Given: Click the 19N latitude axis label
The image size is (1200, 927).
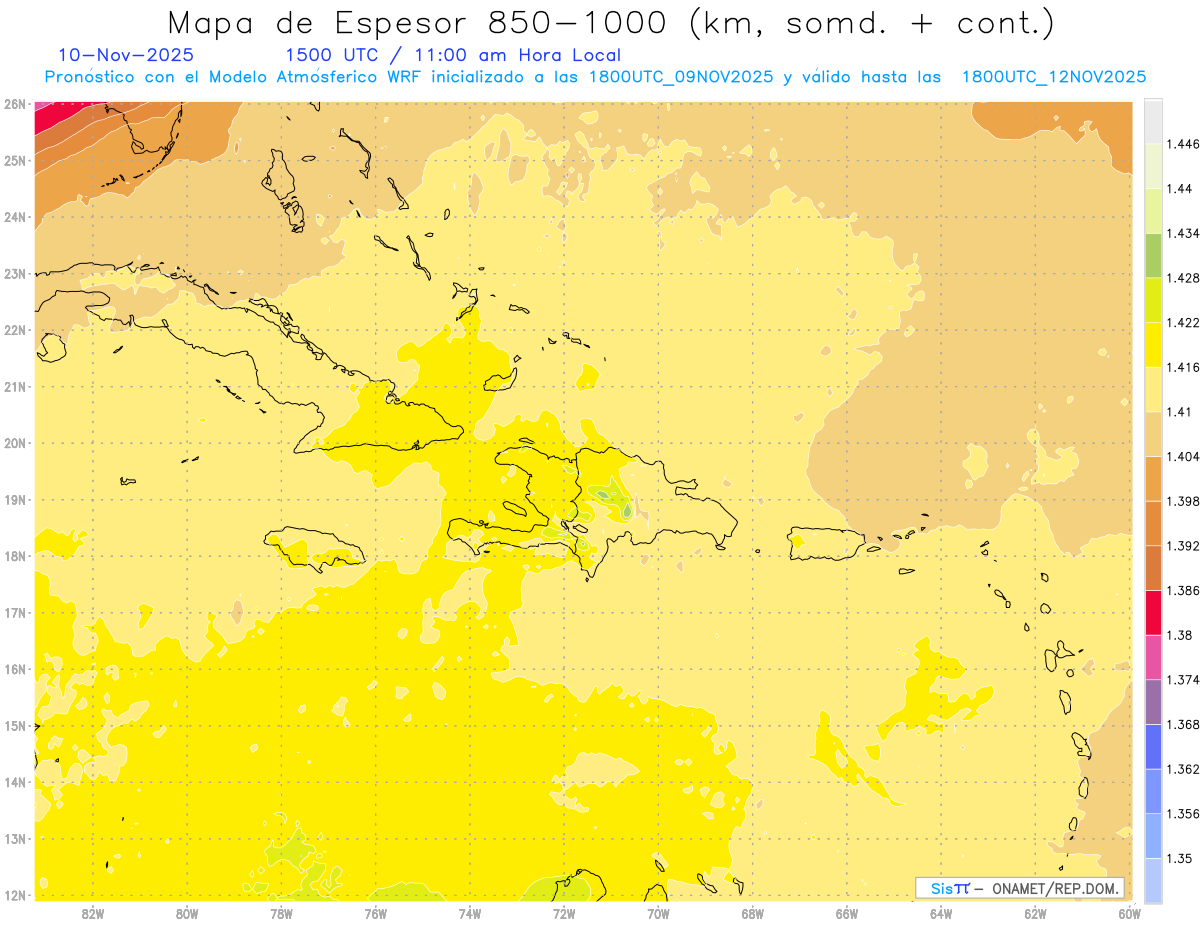Looking at the screenshot, I should [14, 499].
